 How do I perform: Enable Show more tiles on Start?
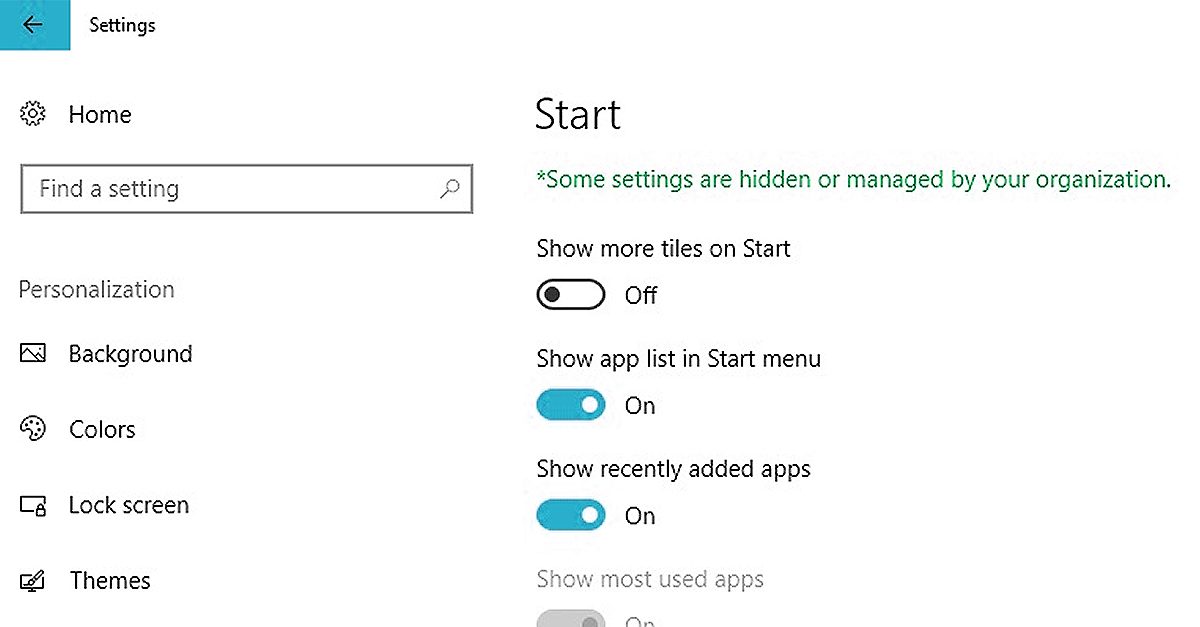[571, 295]
